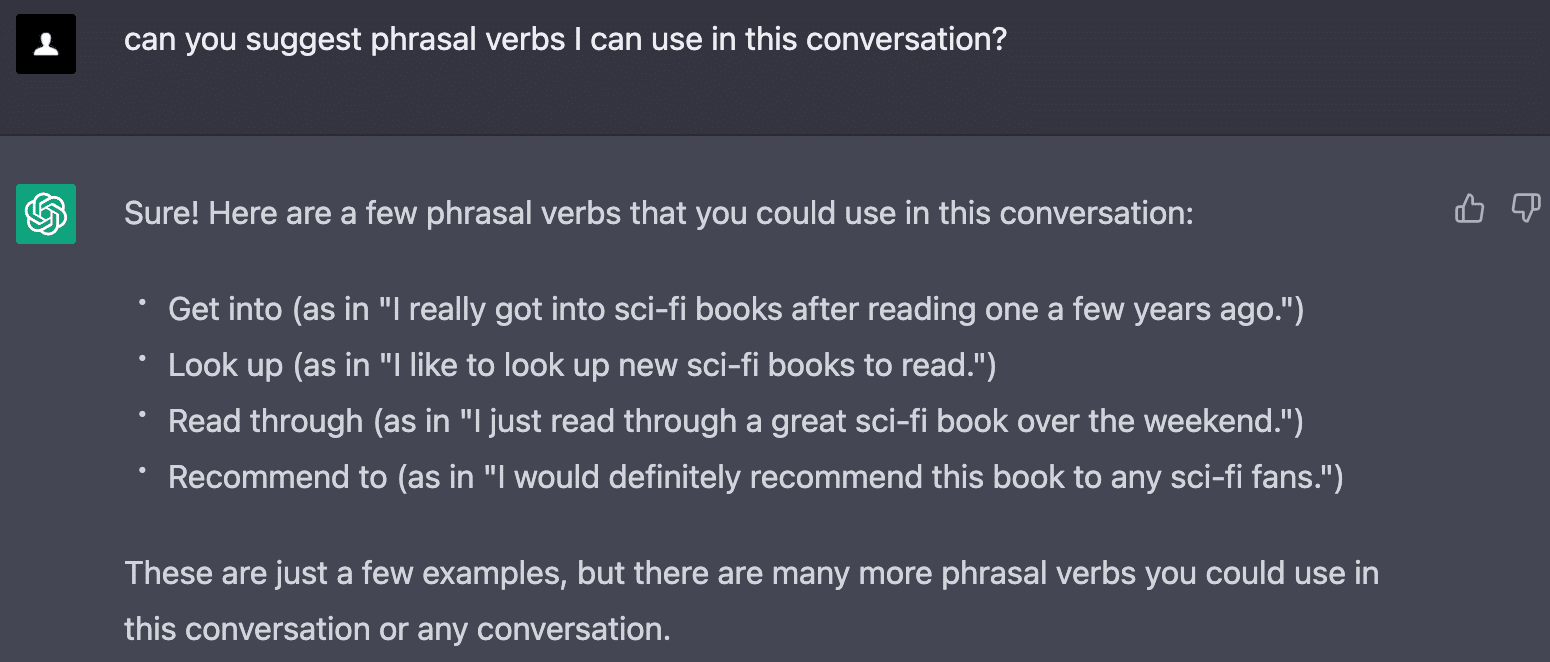Click the bullet dot before "Read through"
The height and width of the screenshot is (662, 1550).
143,413
